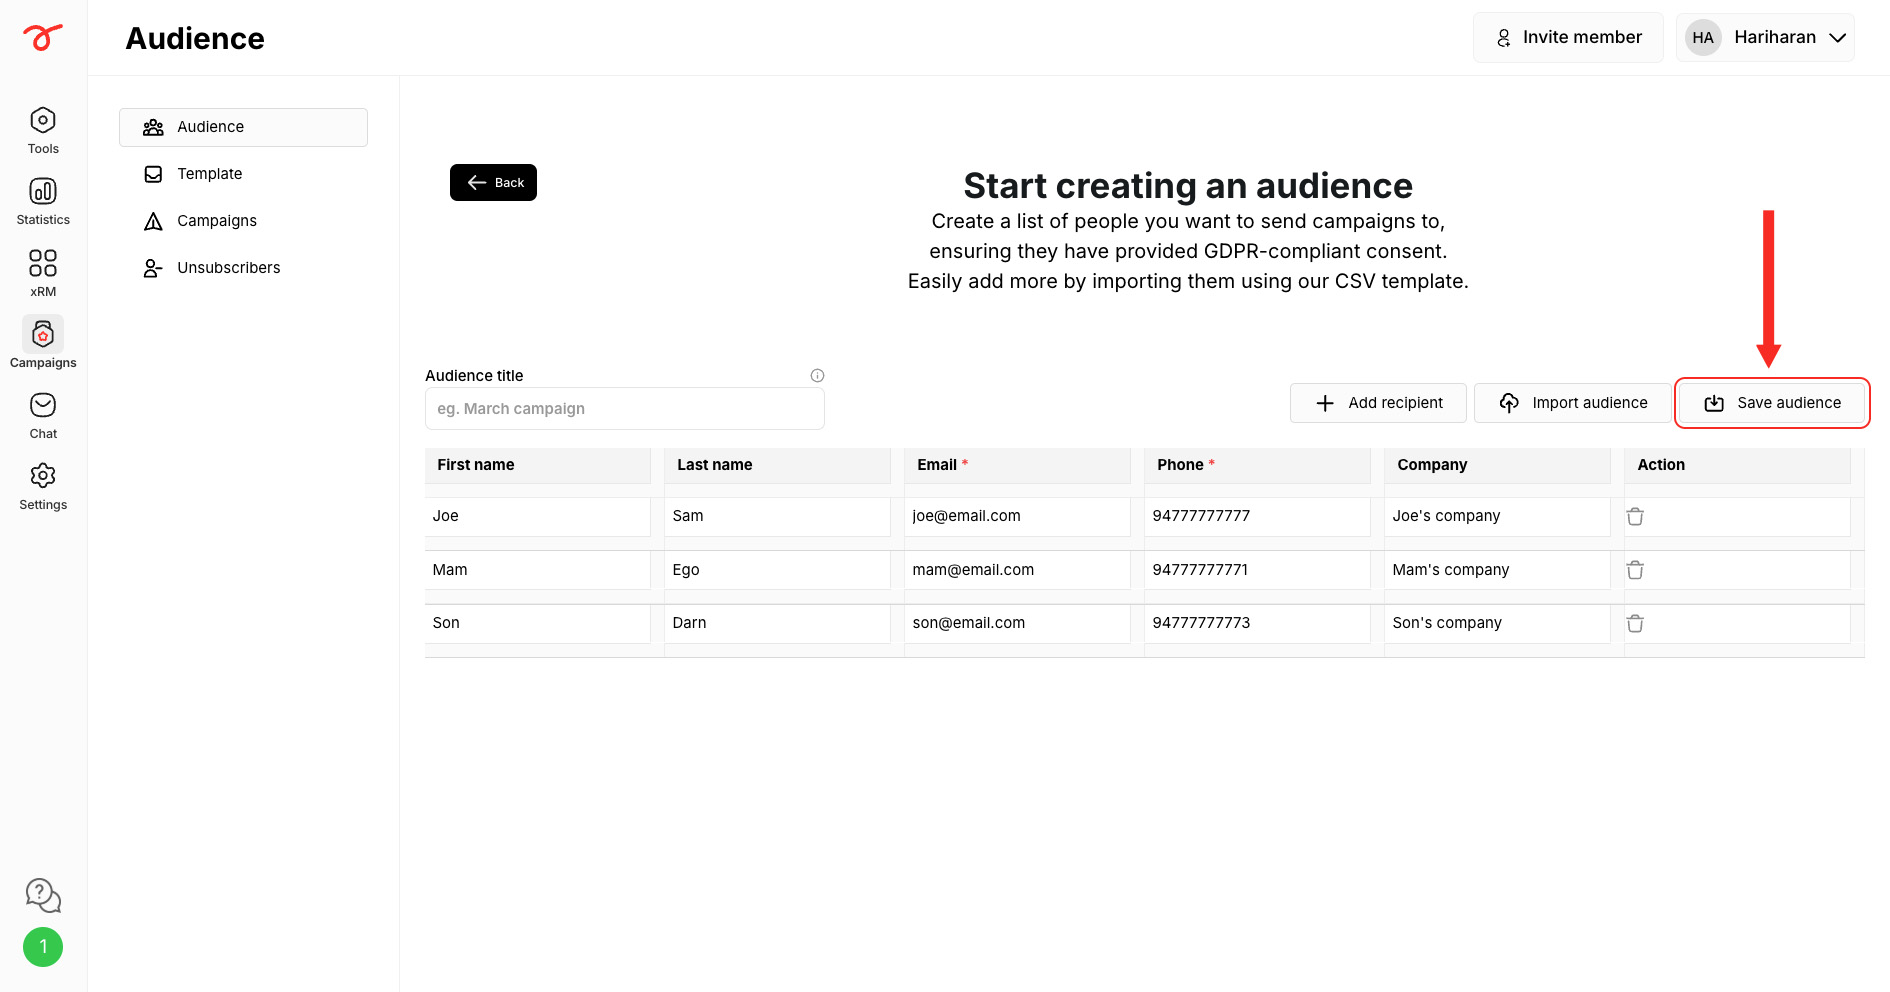The width and height of the screenshot is (1890, 992).
Task: Click the Darn last name cell
Action: (778, 623)
